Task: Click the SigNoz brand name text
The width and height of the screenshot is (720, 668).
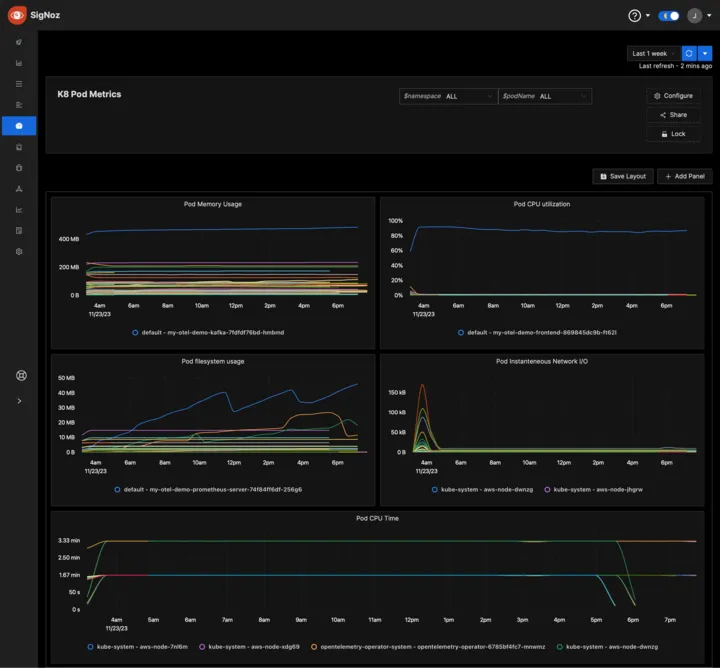Action: [x=45, y=15]
